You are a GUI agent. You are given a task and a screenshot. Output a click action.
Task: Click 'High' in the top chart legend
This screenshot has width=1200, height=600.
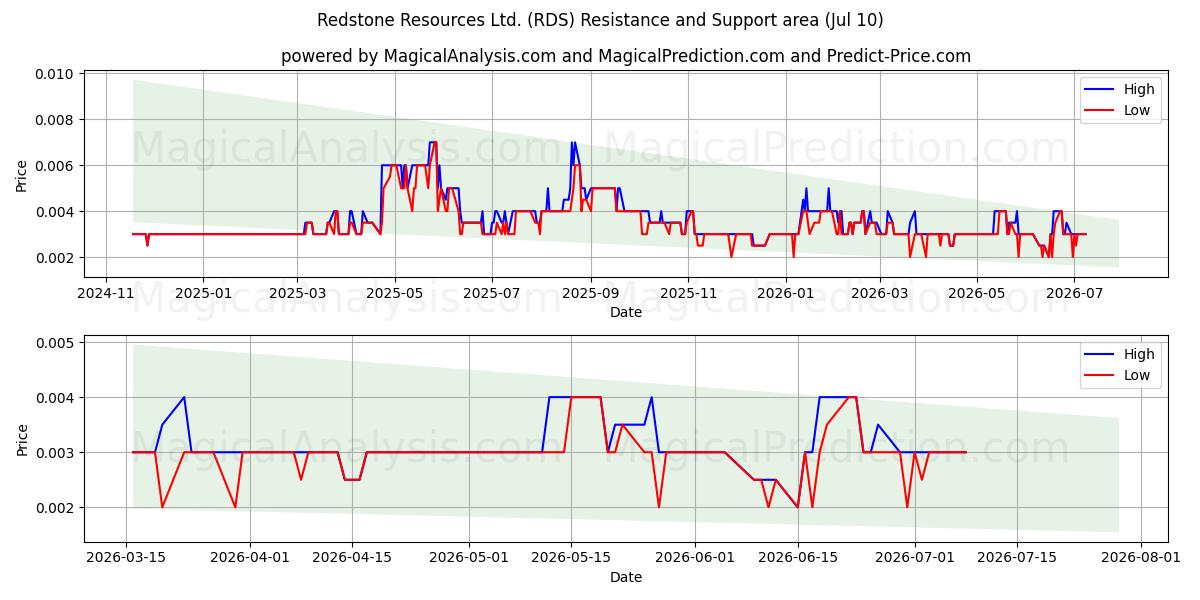tap(1139, 89)
